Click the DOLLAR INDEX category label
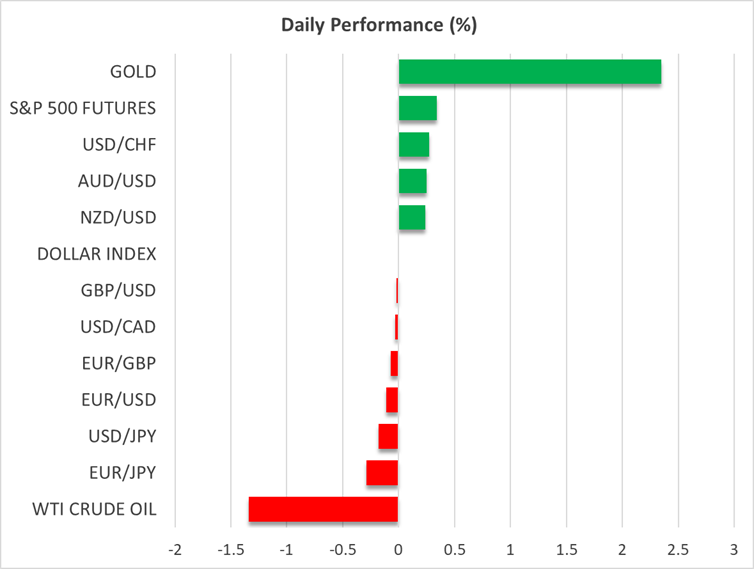This screenshot has width=754, height=569. 97,254
